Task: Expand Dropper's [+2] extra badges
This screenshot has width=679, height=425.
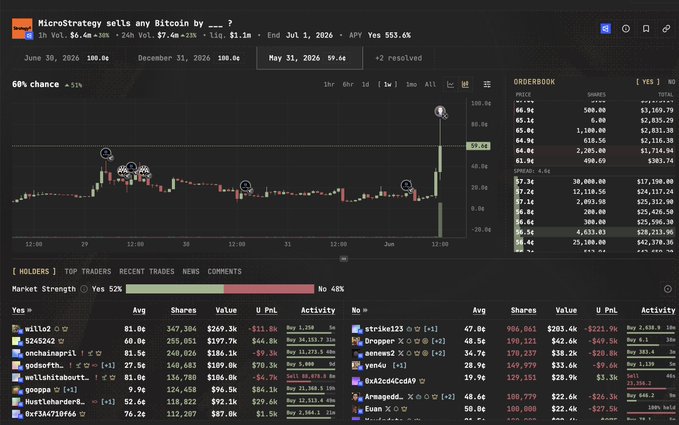Action: tap(438, 341)
